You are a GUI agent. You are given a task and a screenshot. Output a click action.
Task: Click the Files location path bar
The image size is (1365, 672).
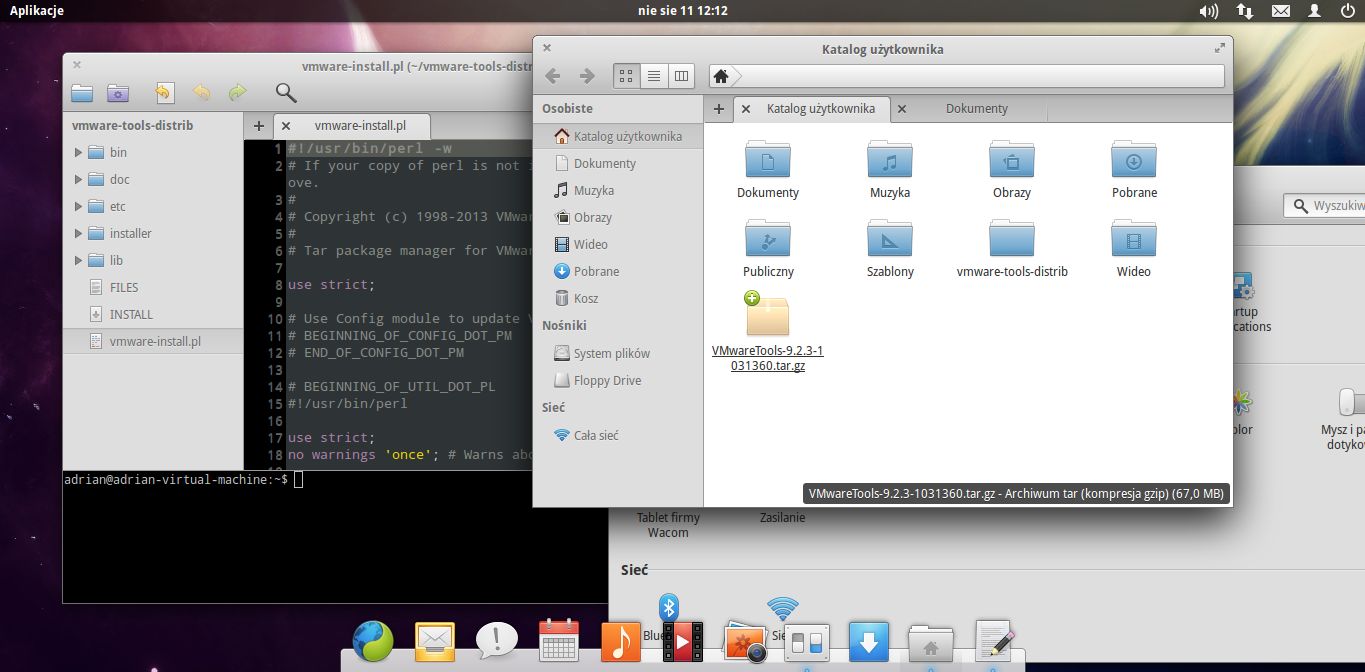(966, 76)
